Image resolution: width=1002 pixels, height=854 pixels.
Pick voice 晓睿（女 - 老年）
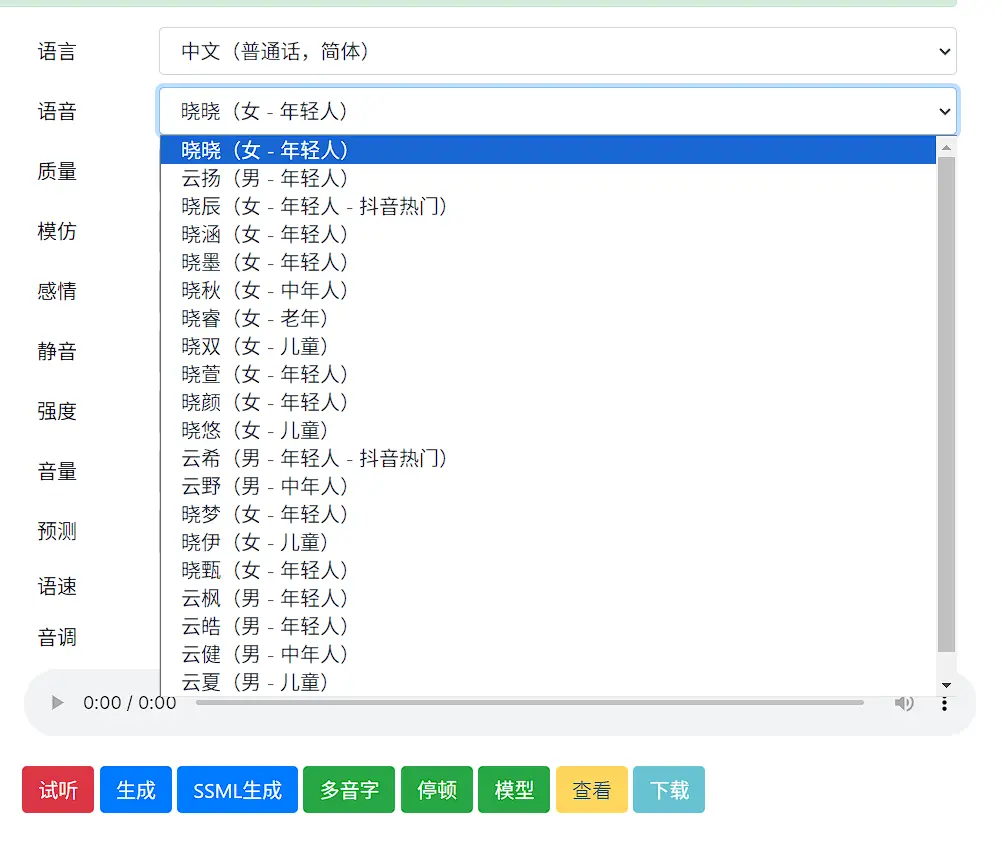click(255, 318)
